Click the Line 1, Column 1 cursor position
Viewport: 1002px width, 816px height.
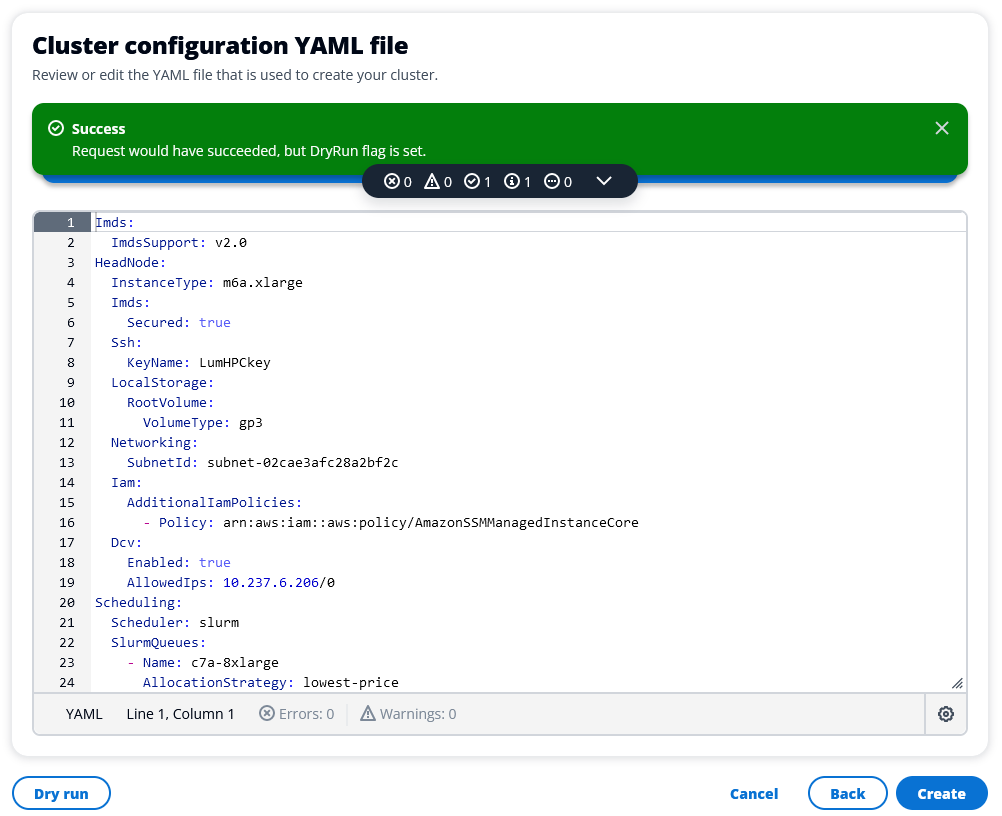point(180,714)
